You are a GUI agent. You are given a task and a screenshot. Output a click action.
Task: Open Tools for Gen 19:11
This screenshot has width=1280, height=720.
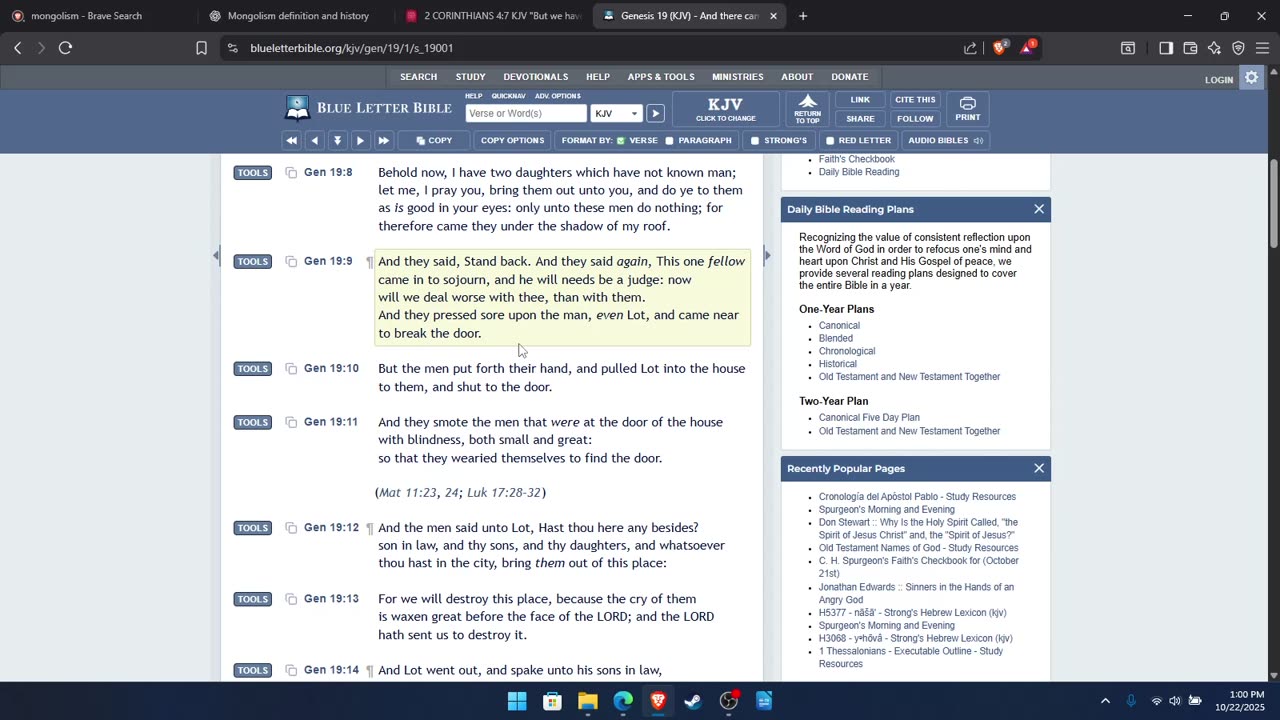tap(253, 423)
